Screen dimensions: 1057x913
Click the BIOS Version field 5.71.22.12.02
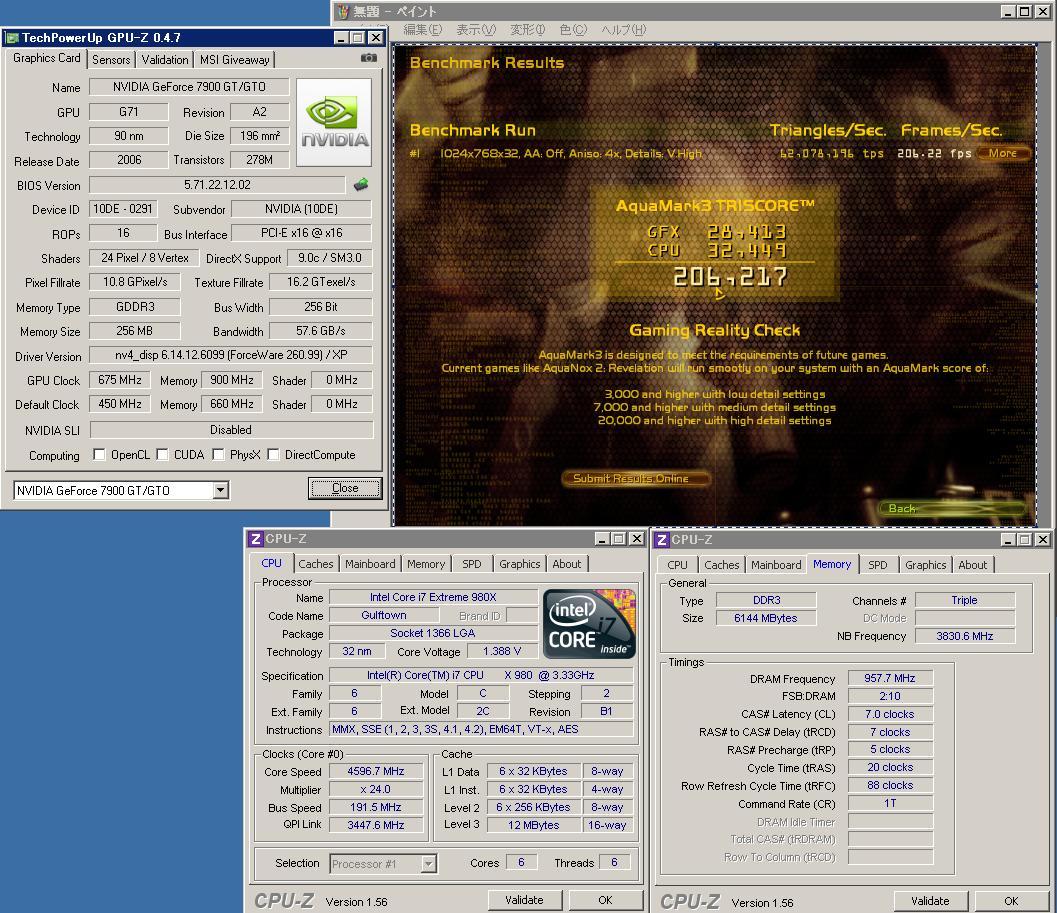coord(217,185)
